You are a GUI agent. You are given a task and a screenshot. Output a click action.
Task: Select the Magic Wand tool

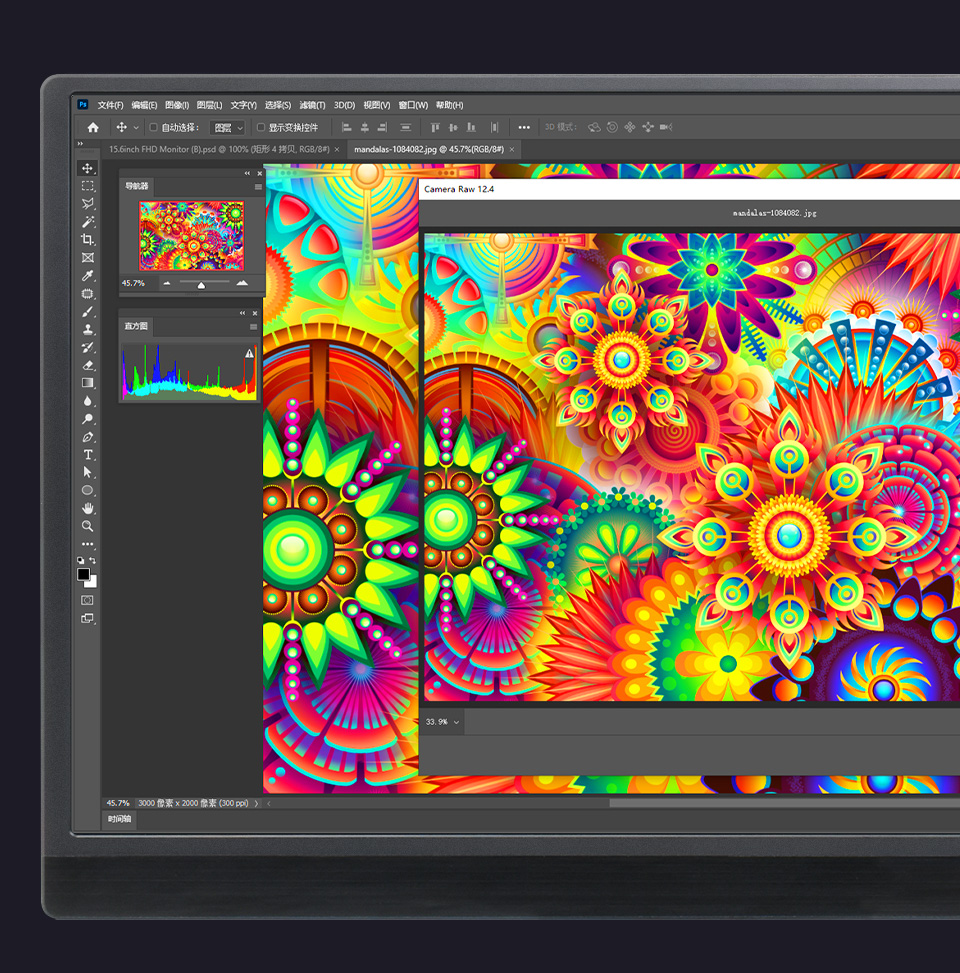pyautogui.click(x=88, y=222)
